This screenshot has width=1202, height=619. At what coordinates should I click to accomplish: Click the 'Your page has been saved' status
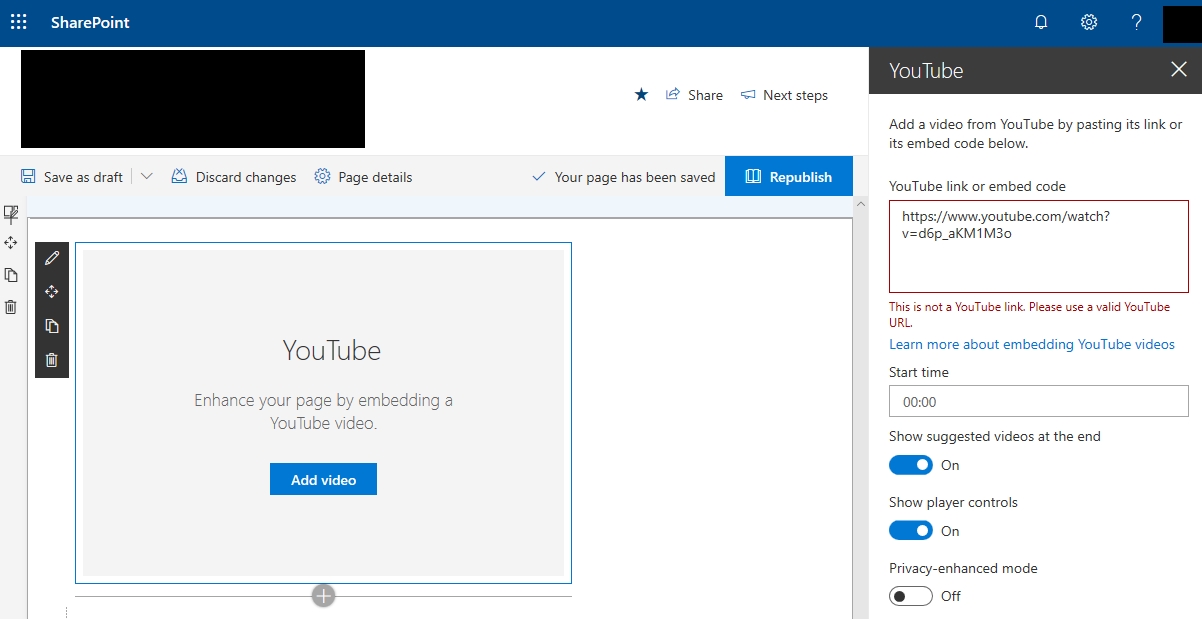[622, 177]
